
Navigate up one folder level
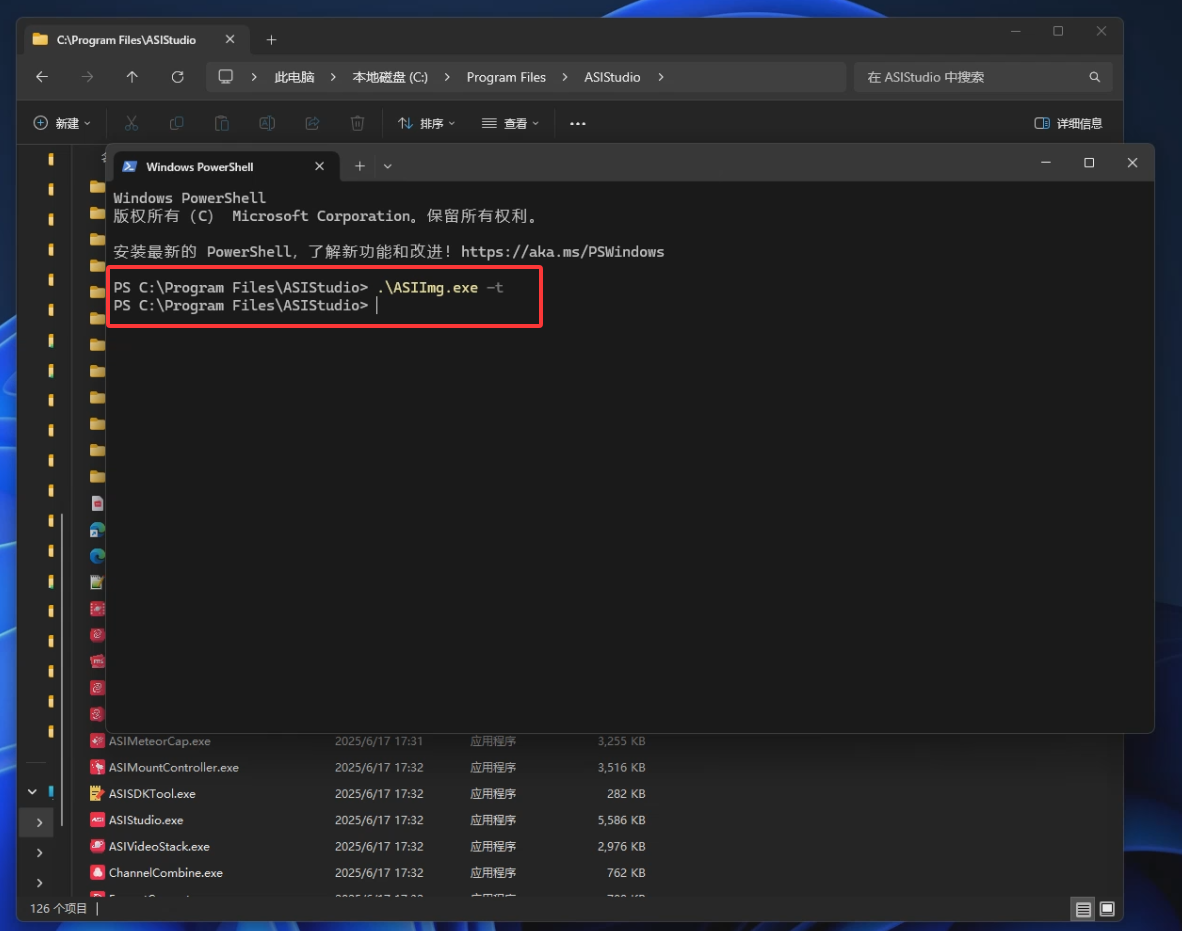(132, 77)
